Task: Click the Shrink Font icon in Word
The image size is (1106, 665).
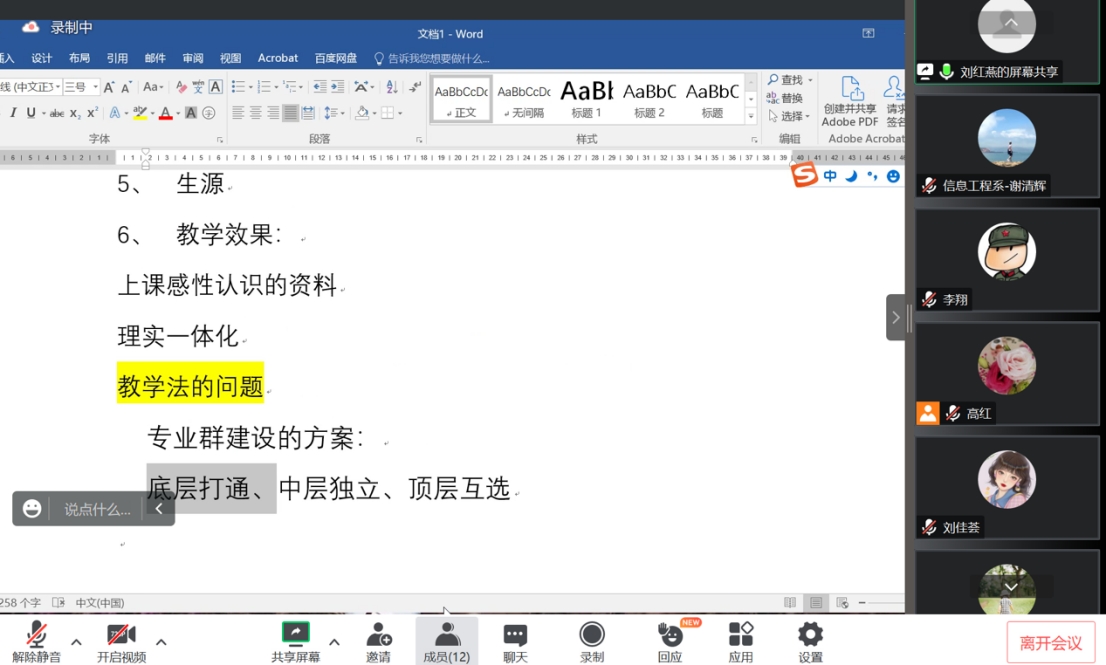Action: click(x=126, y=87)
